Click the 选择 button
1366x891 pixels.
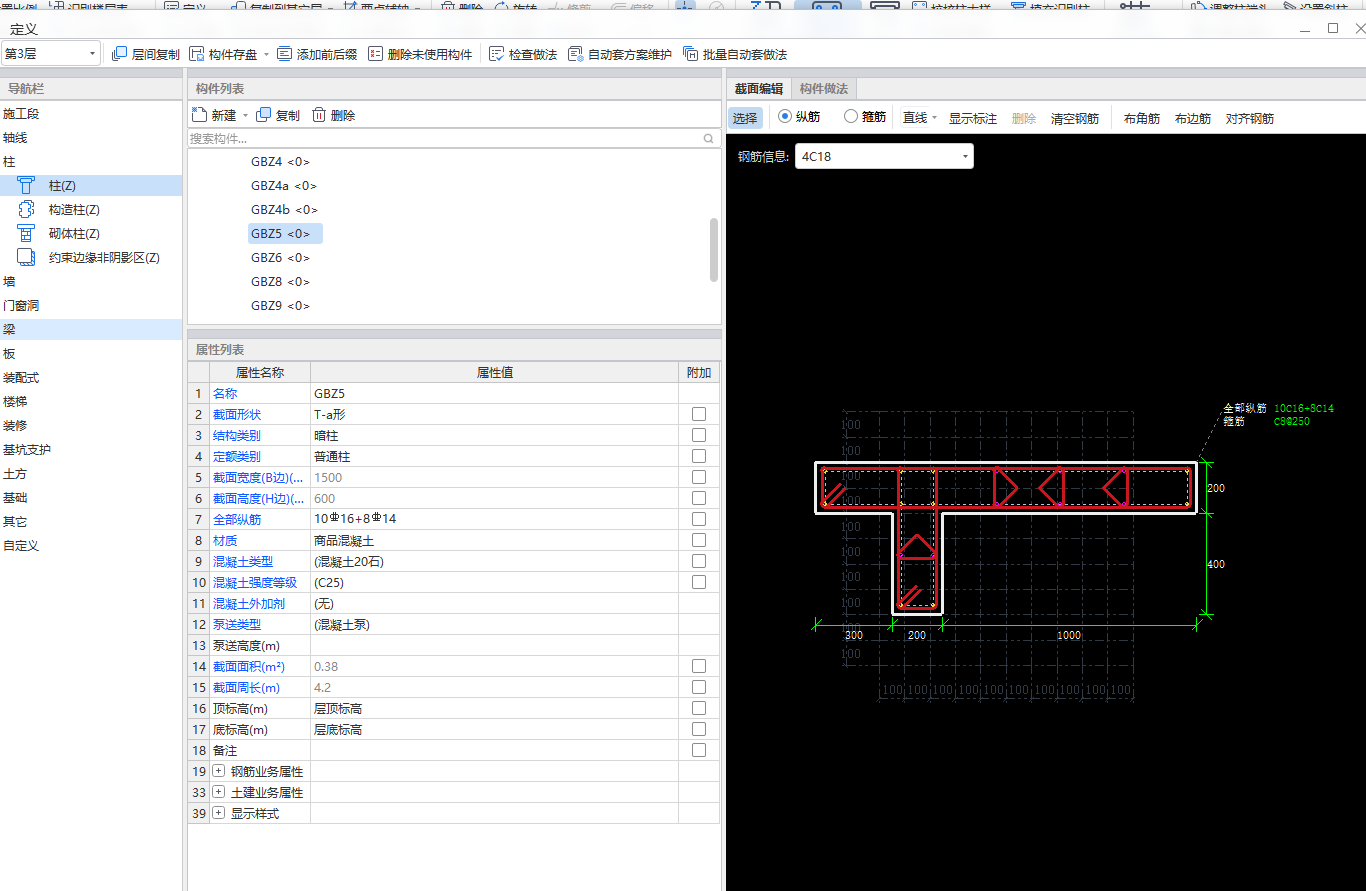tap(745, 118)
